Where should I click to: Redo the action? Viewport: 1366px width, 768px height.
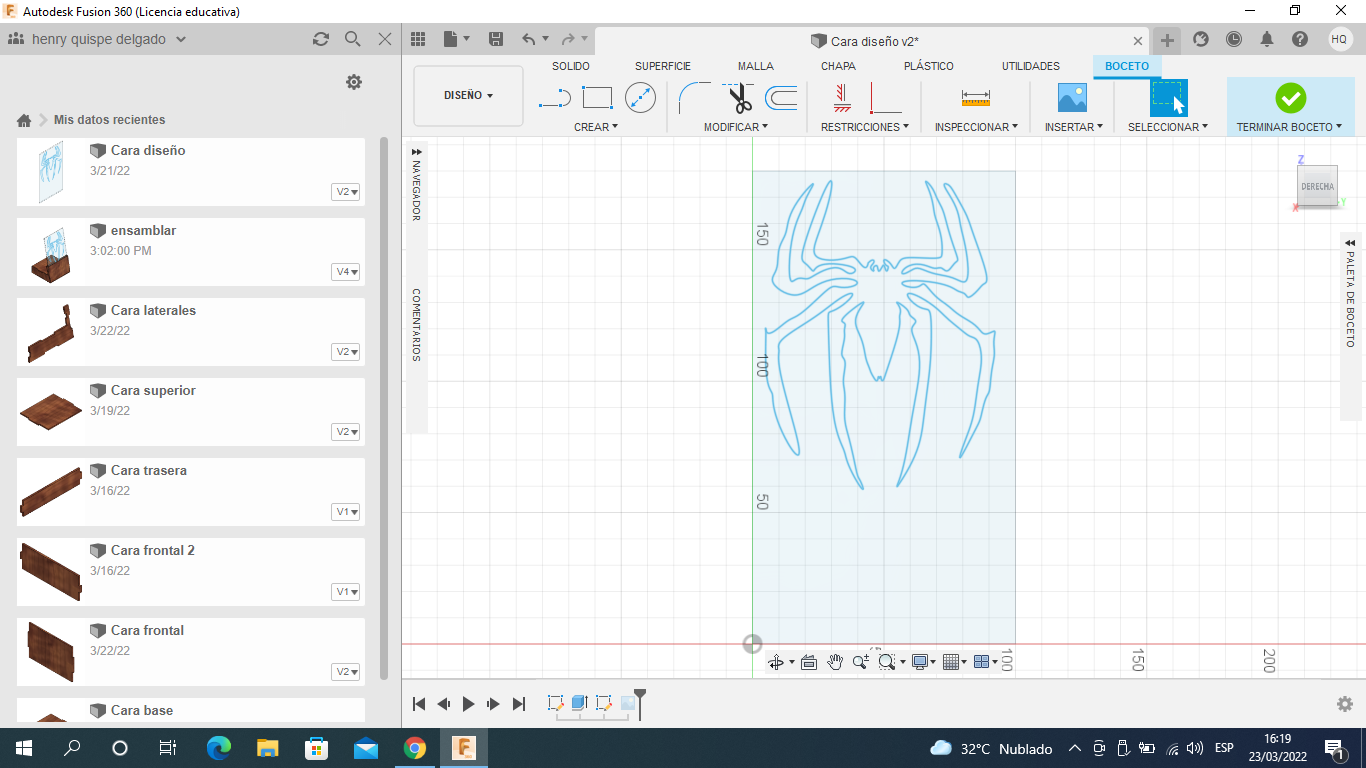(568, 39)
